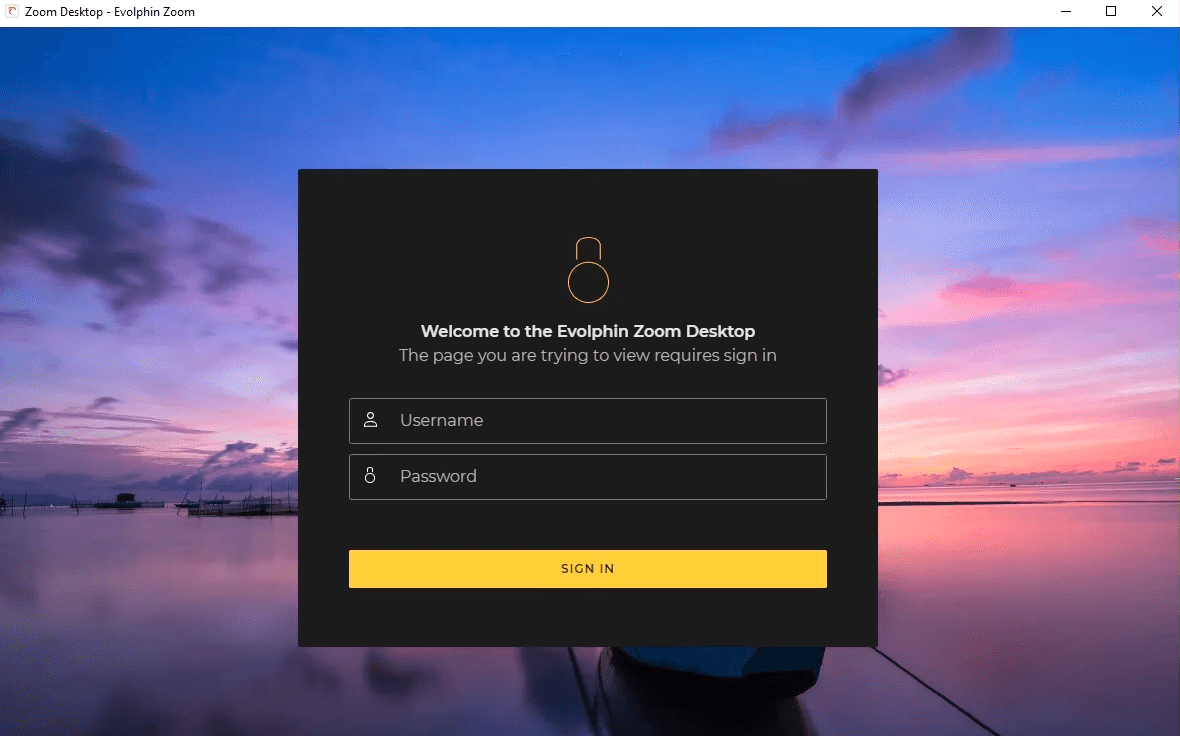
Task: Focus the Password input field
Action: [x=588, y=476]
